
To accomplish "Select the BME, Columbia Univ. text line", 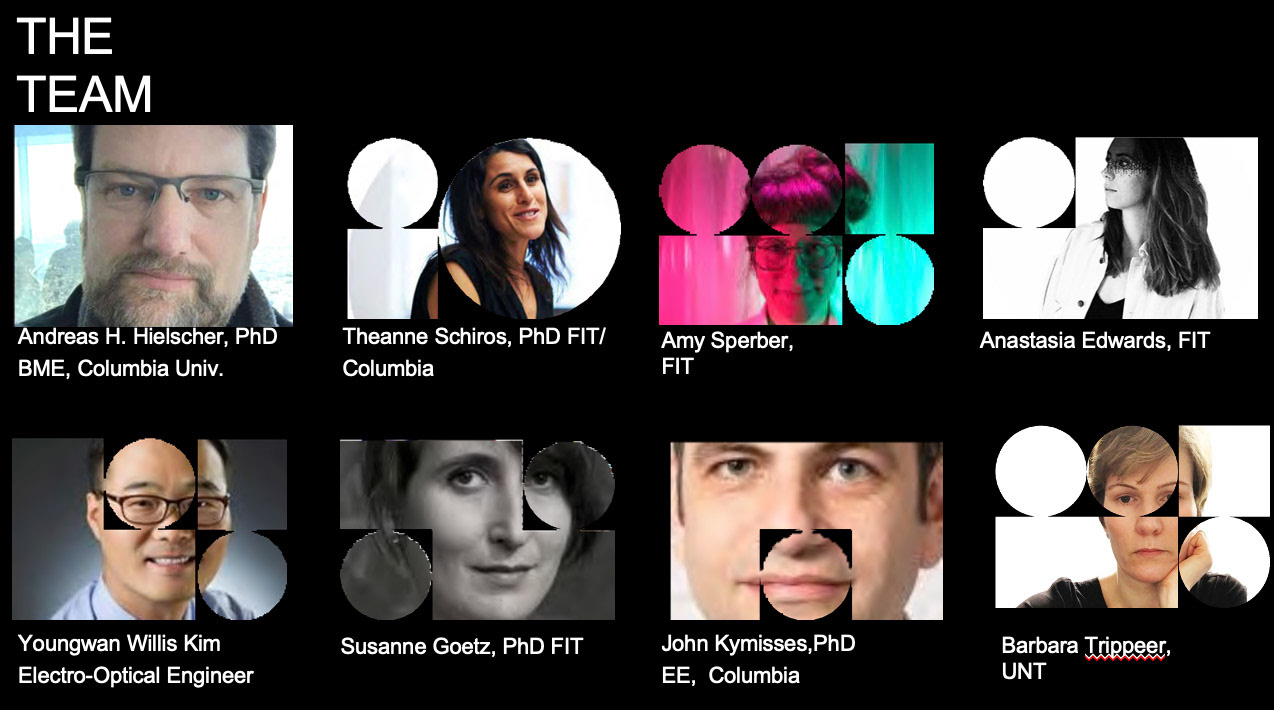I will 121,368.
